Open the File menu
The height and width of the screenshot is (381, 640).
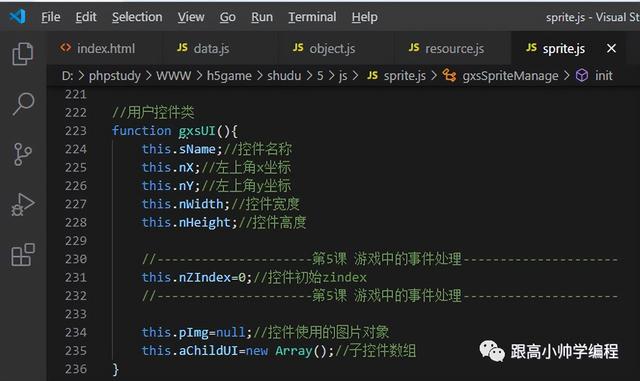[x=51, y=17]
